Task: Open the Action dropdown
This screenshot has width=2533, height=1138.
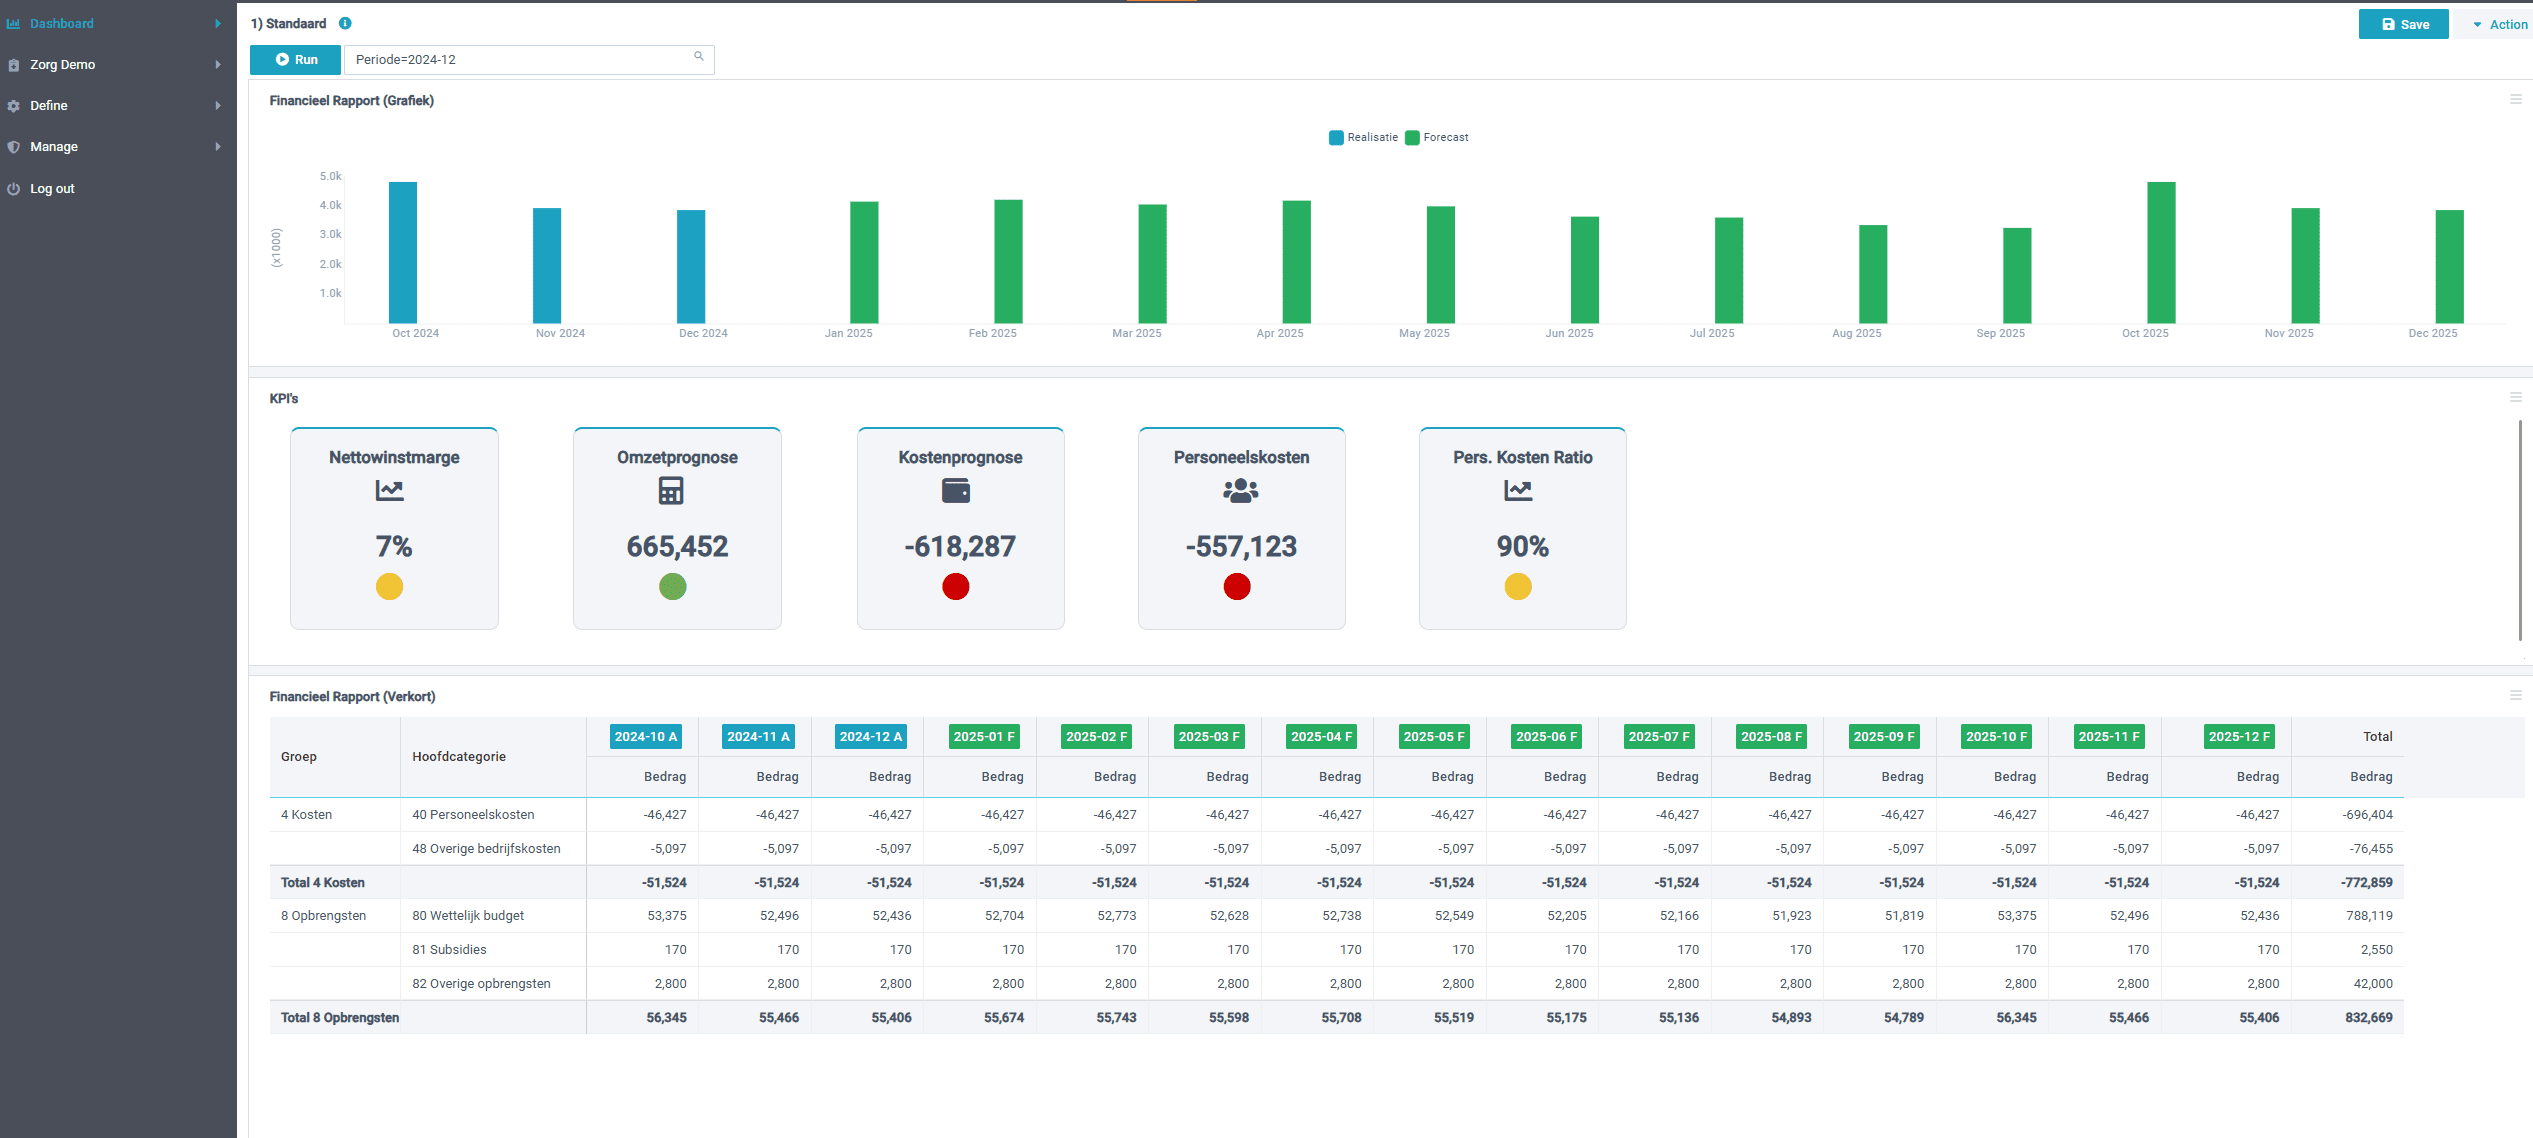Action: pos(2499,24)
